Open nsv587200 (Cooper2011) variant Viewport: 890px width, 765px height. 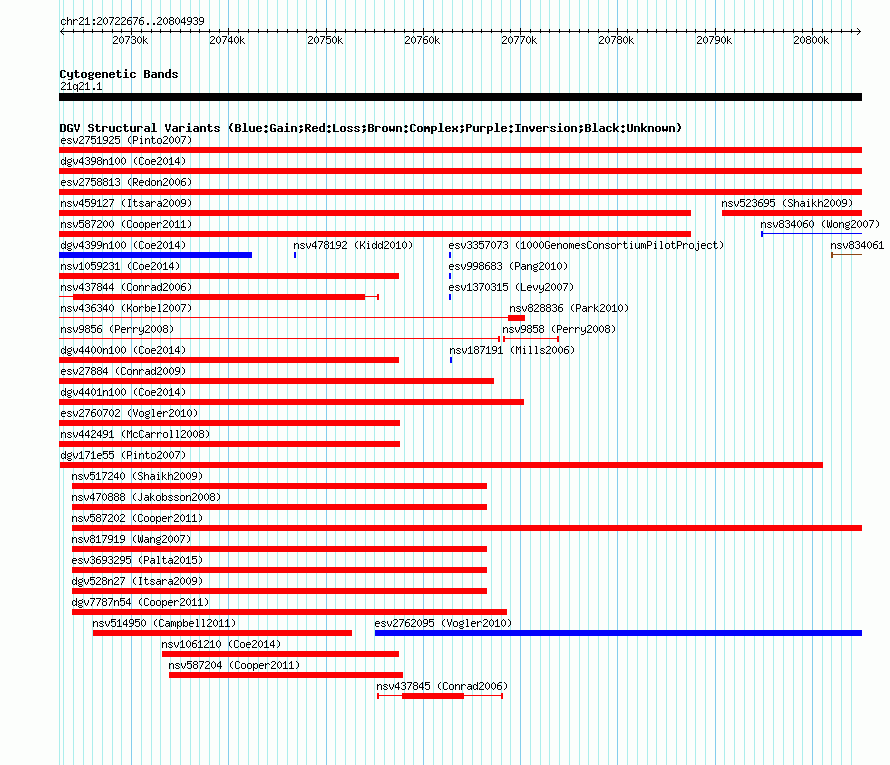[126, 224]
